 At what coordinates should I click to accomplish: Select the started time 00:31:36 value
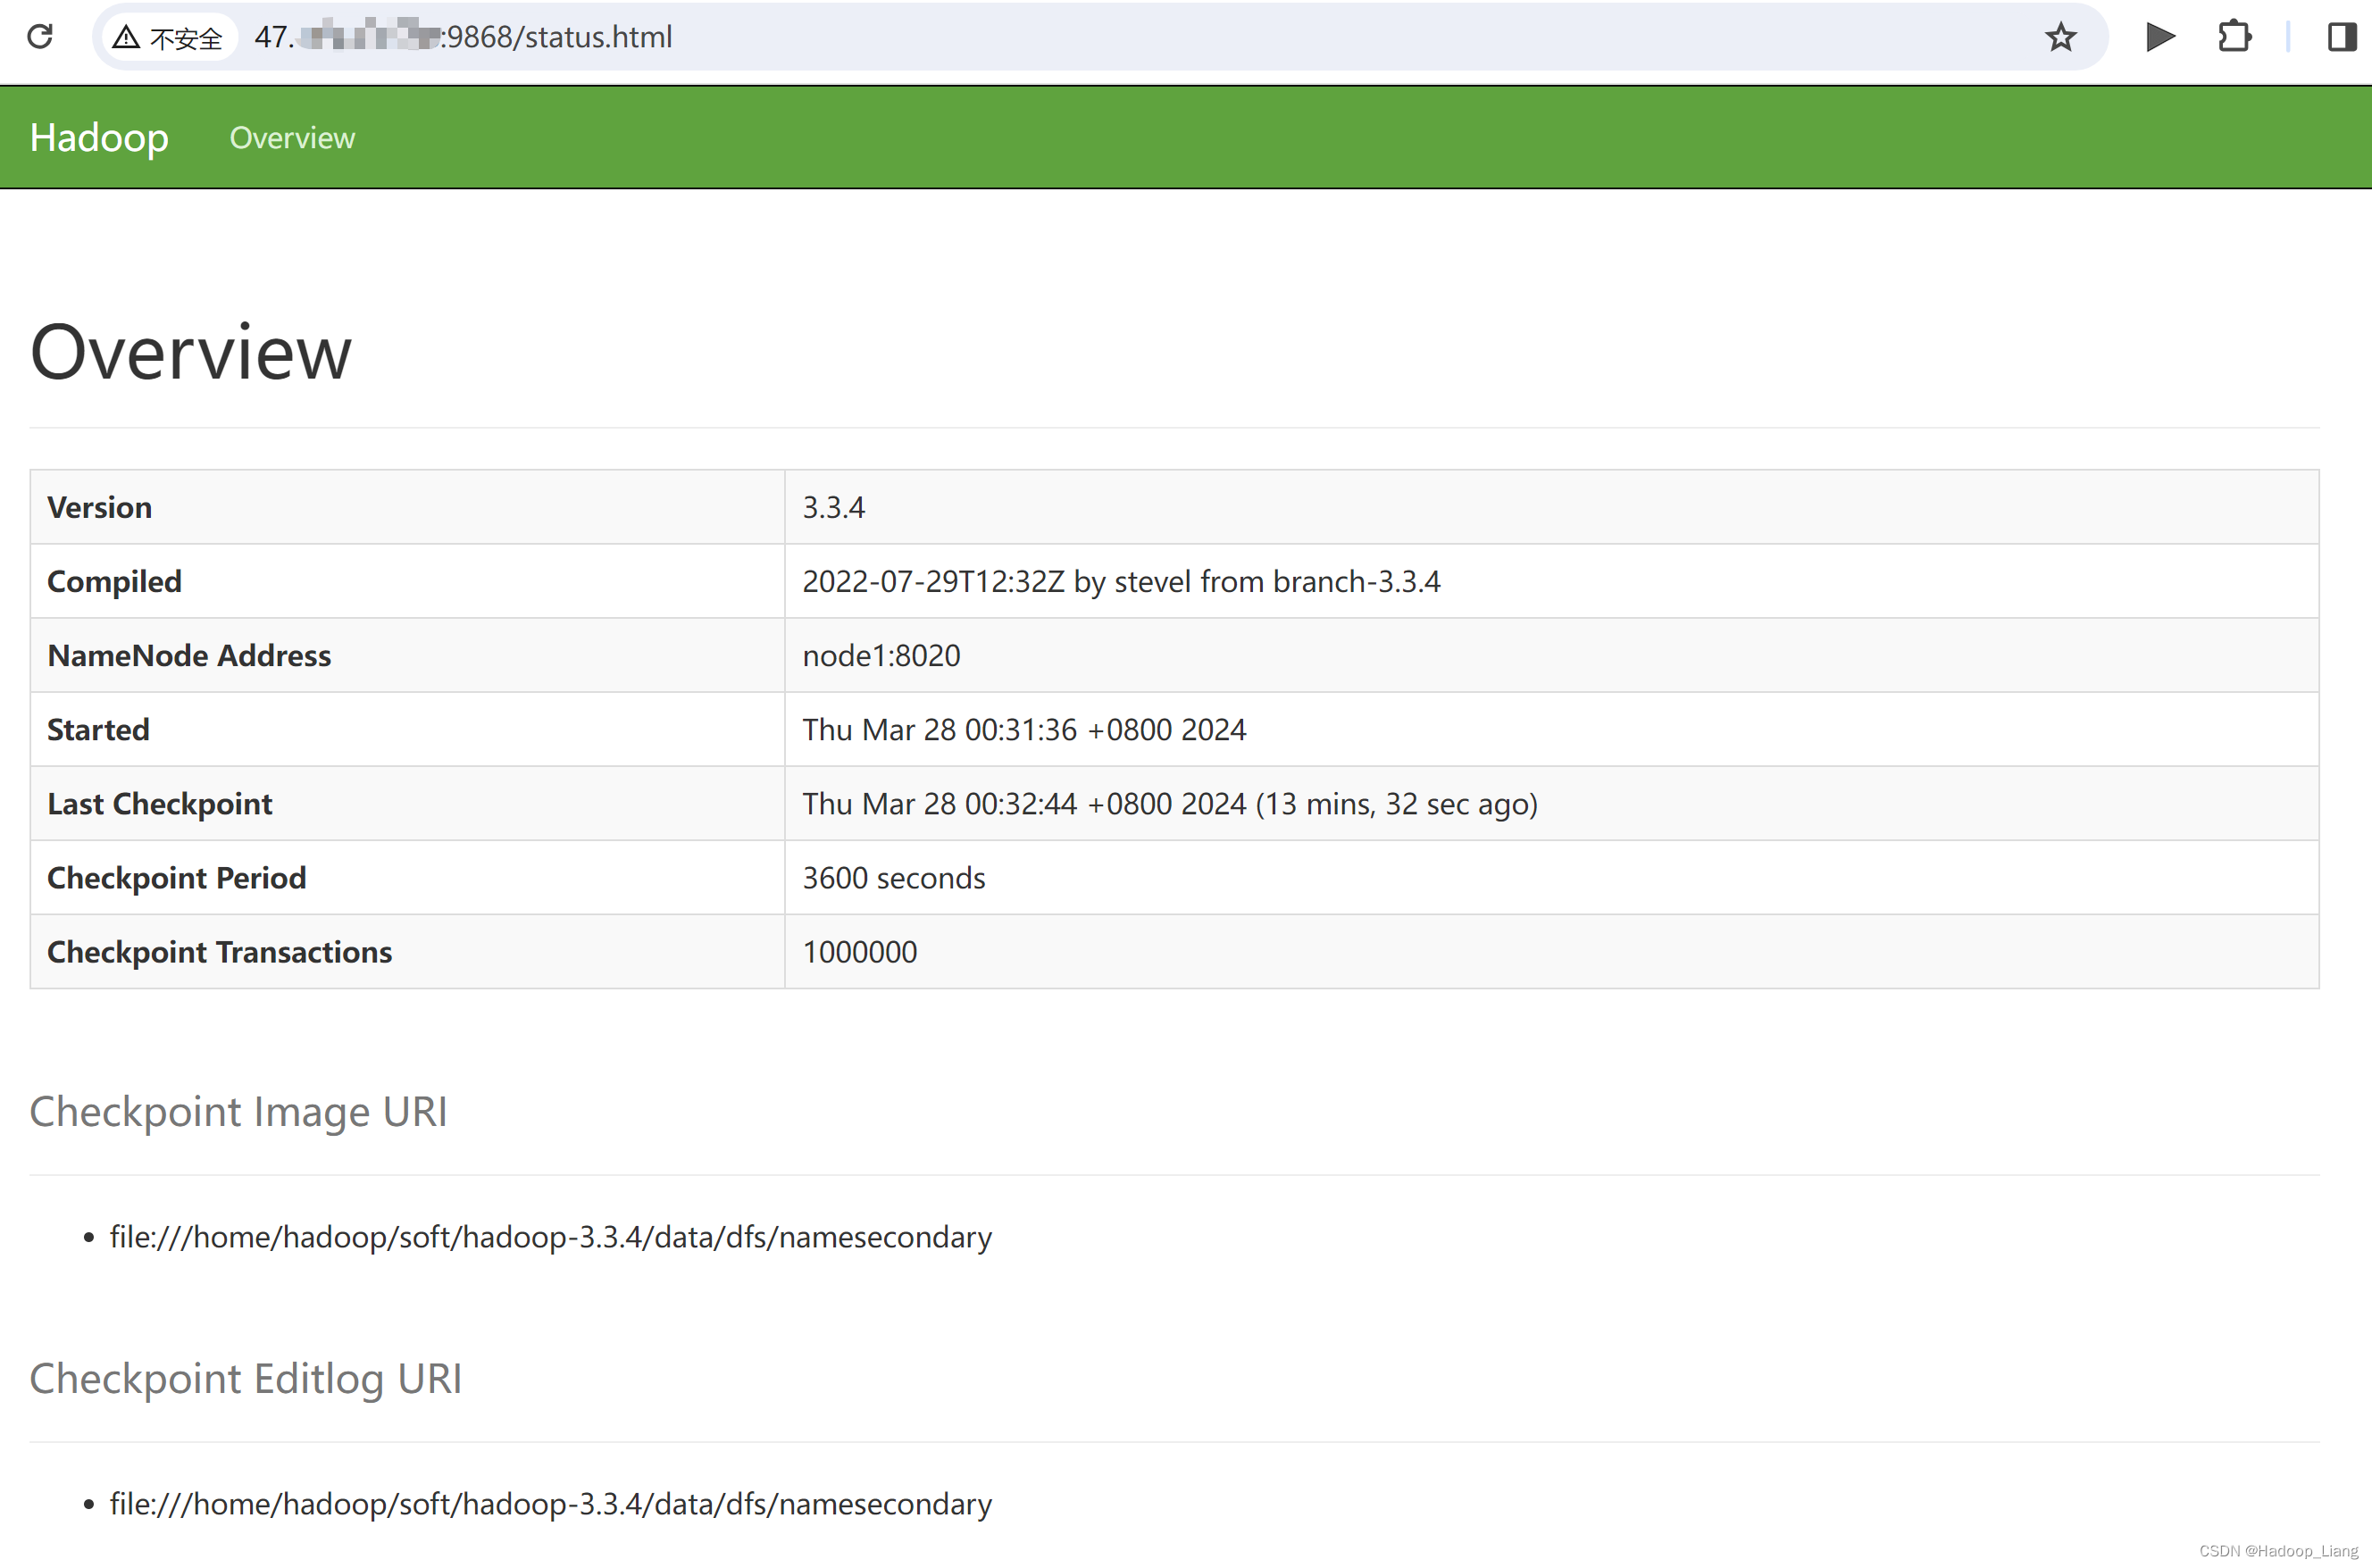coord(1024,729)
